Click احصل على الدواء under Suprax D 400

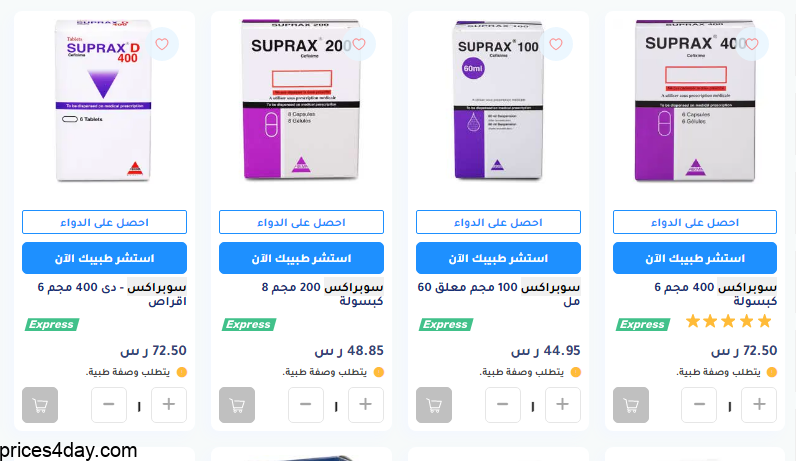[x=105, y=222]
